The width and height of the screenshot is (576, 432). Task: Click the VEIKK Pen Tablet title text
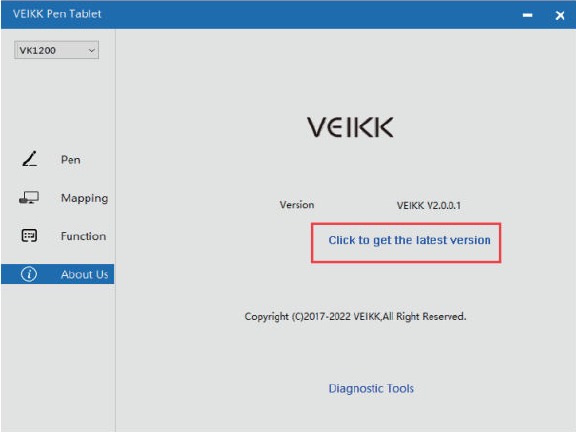(x=57, y=14)
